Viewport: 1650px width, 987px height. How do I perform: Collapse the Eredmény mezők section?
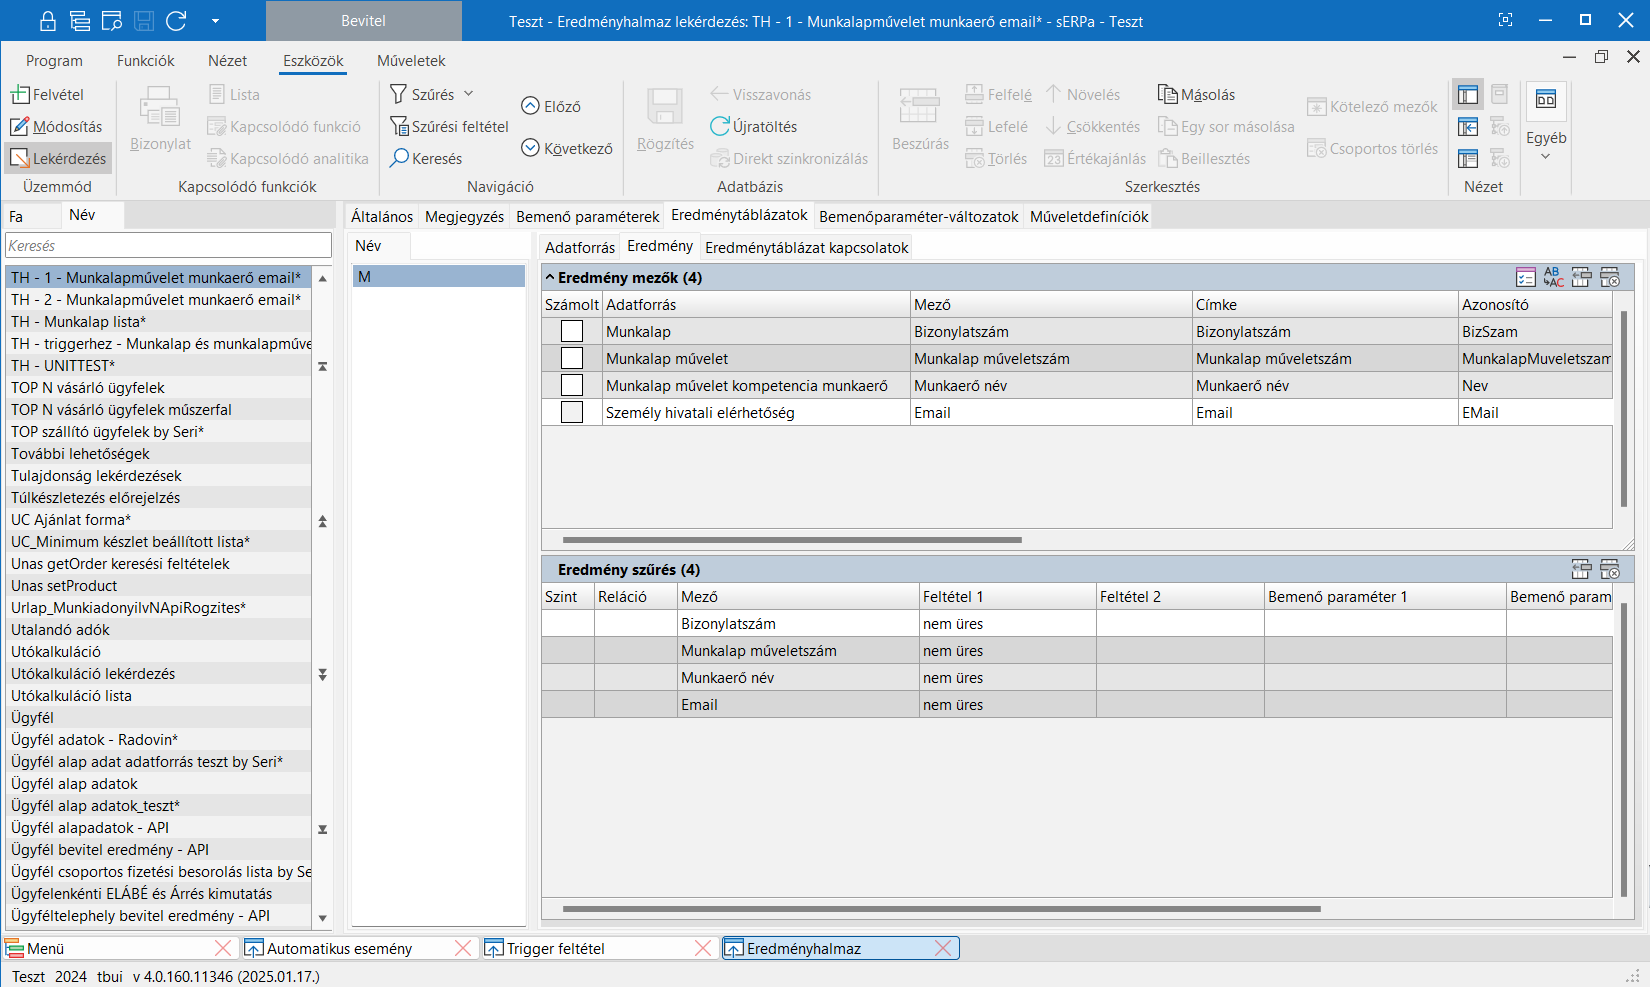[x=549, y=278]
